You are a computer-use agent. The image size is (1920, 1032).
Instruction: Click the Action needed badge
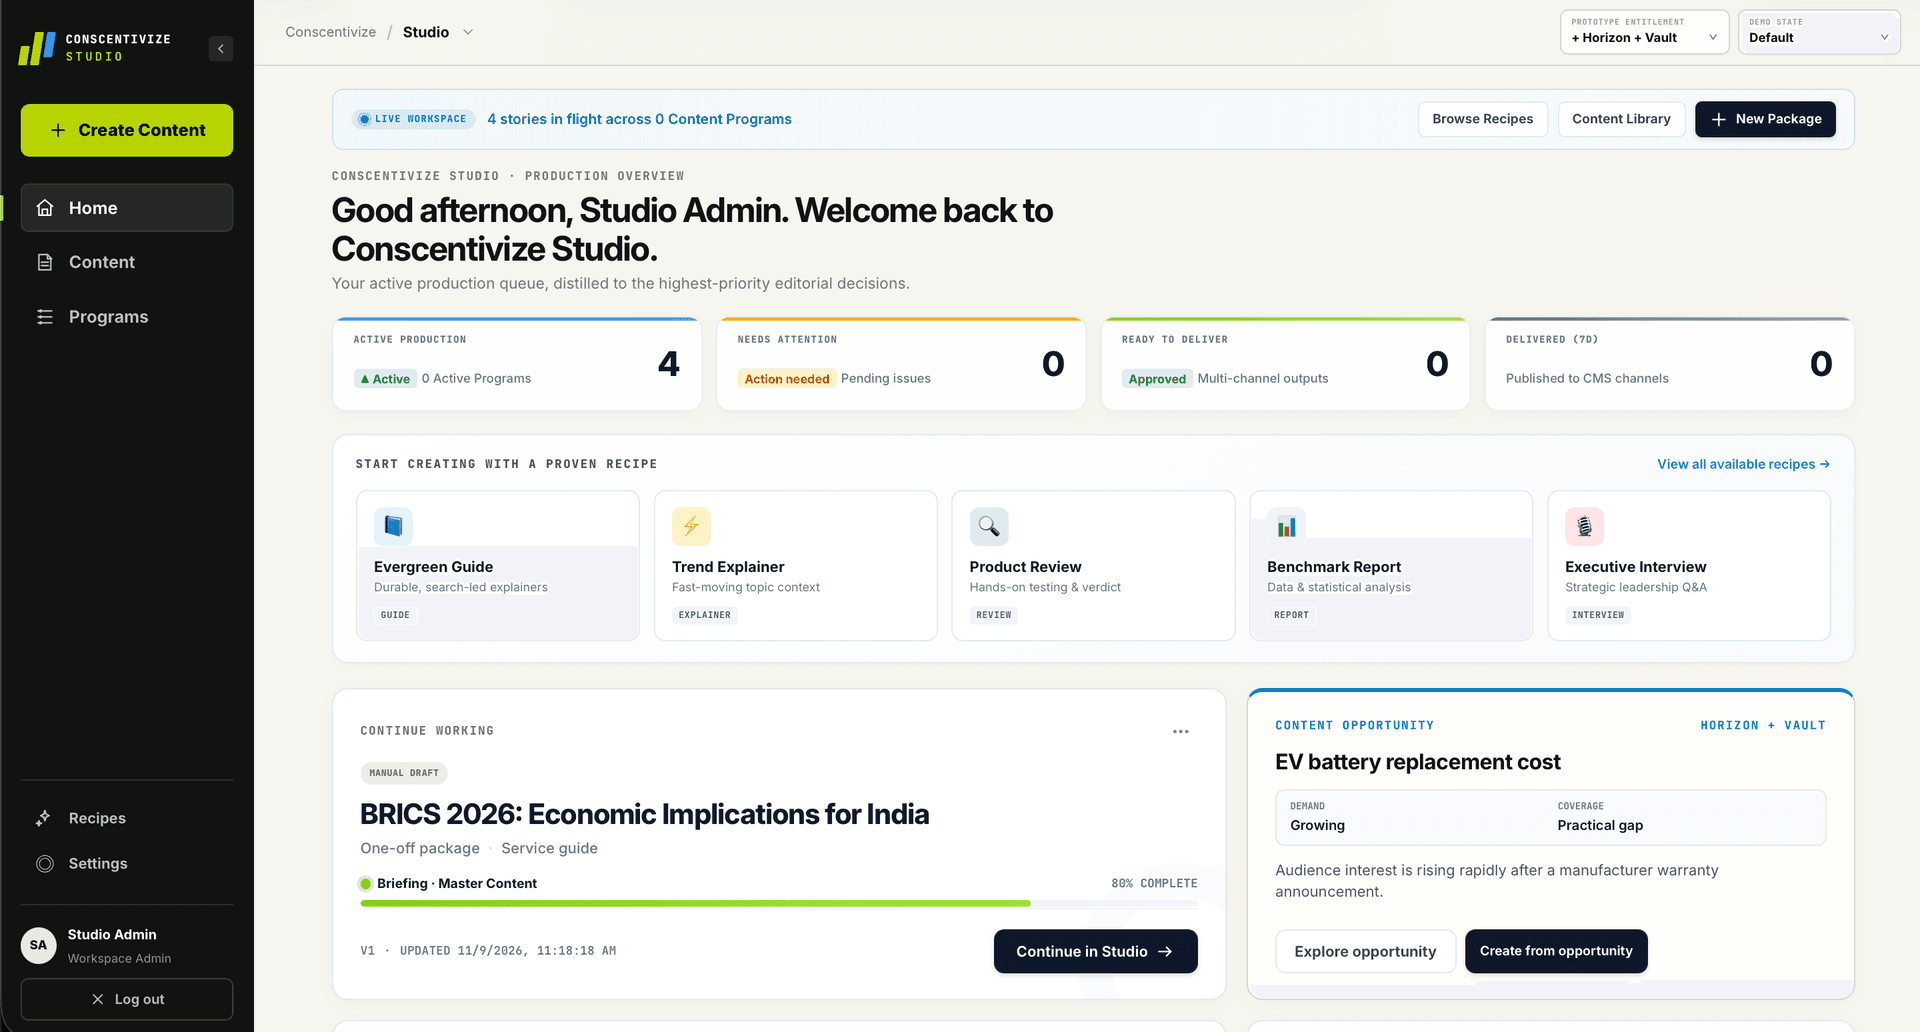(787, 379)
